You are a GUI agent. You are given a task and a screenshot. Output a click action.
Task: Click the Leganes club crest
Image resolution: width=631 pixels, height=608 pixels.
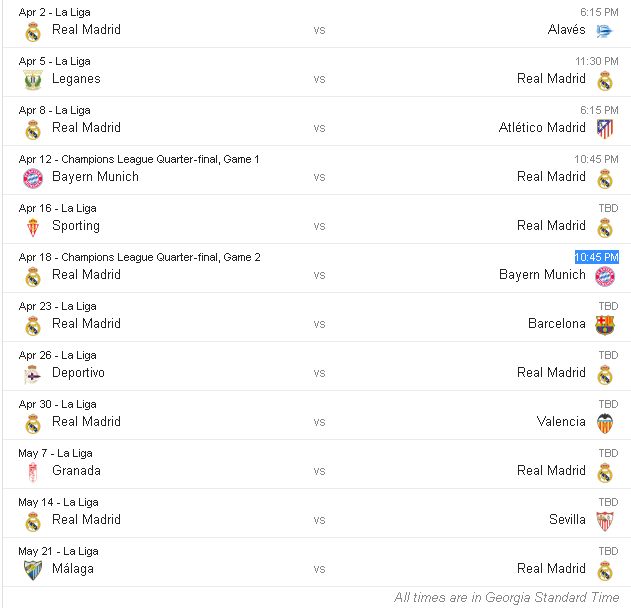33,80
